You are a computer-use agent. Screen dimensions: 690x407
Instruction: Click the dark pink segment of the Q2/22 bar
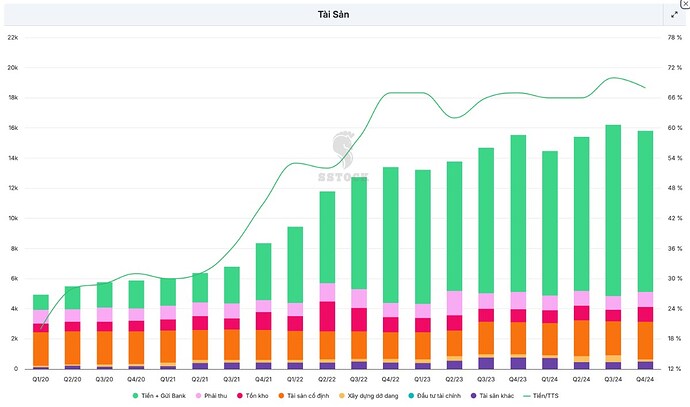(327, 316)
